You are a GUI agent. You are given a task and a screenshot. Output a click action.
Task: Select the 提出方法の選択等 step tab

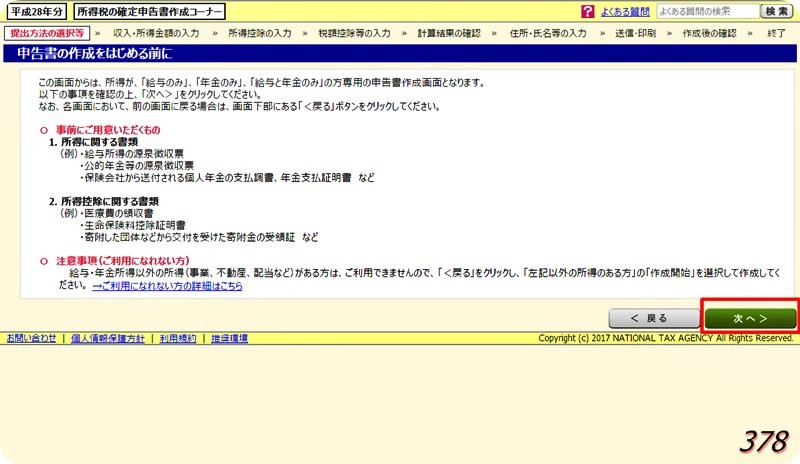[47, 33]
